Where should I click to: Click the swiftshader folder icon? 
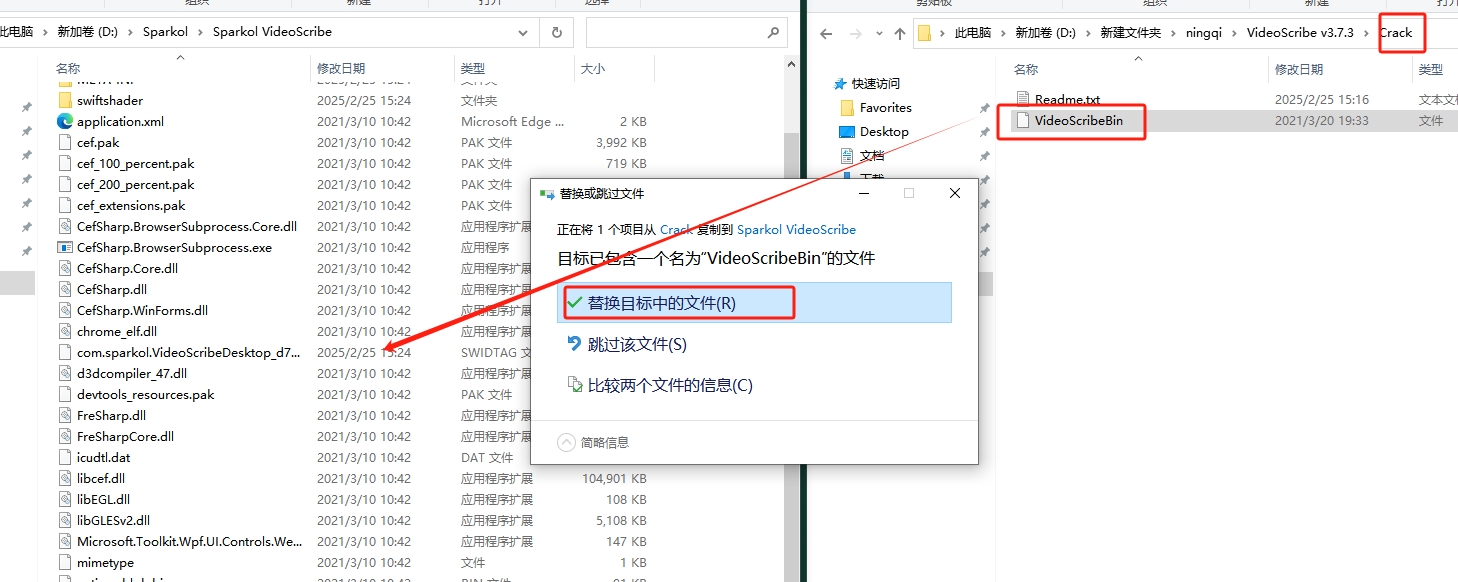click(x=65, y=100)
